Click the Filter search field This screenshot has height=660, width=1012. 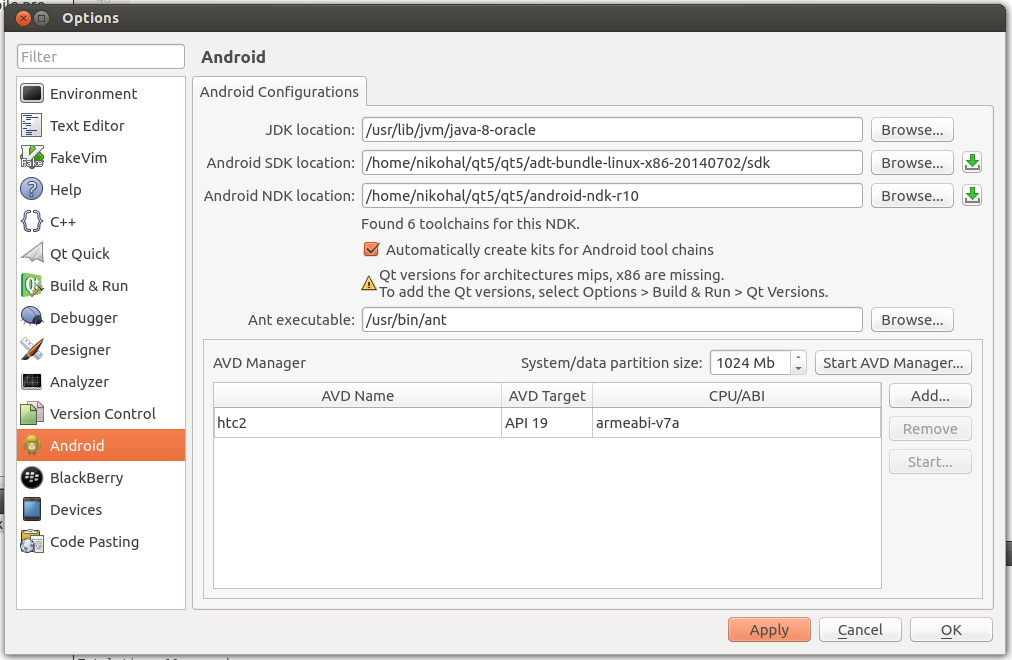click(x=101, y=56)
